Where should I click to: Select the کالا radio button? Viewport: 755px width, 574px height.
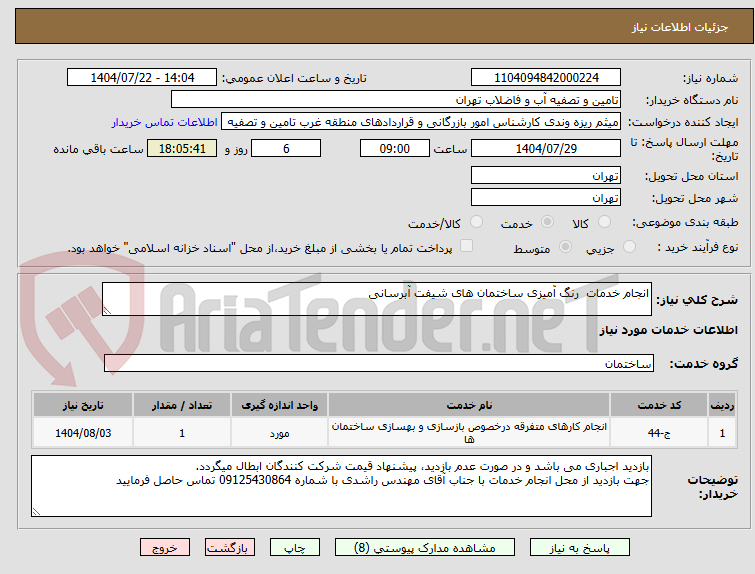(604, 222)
